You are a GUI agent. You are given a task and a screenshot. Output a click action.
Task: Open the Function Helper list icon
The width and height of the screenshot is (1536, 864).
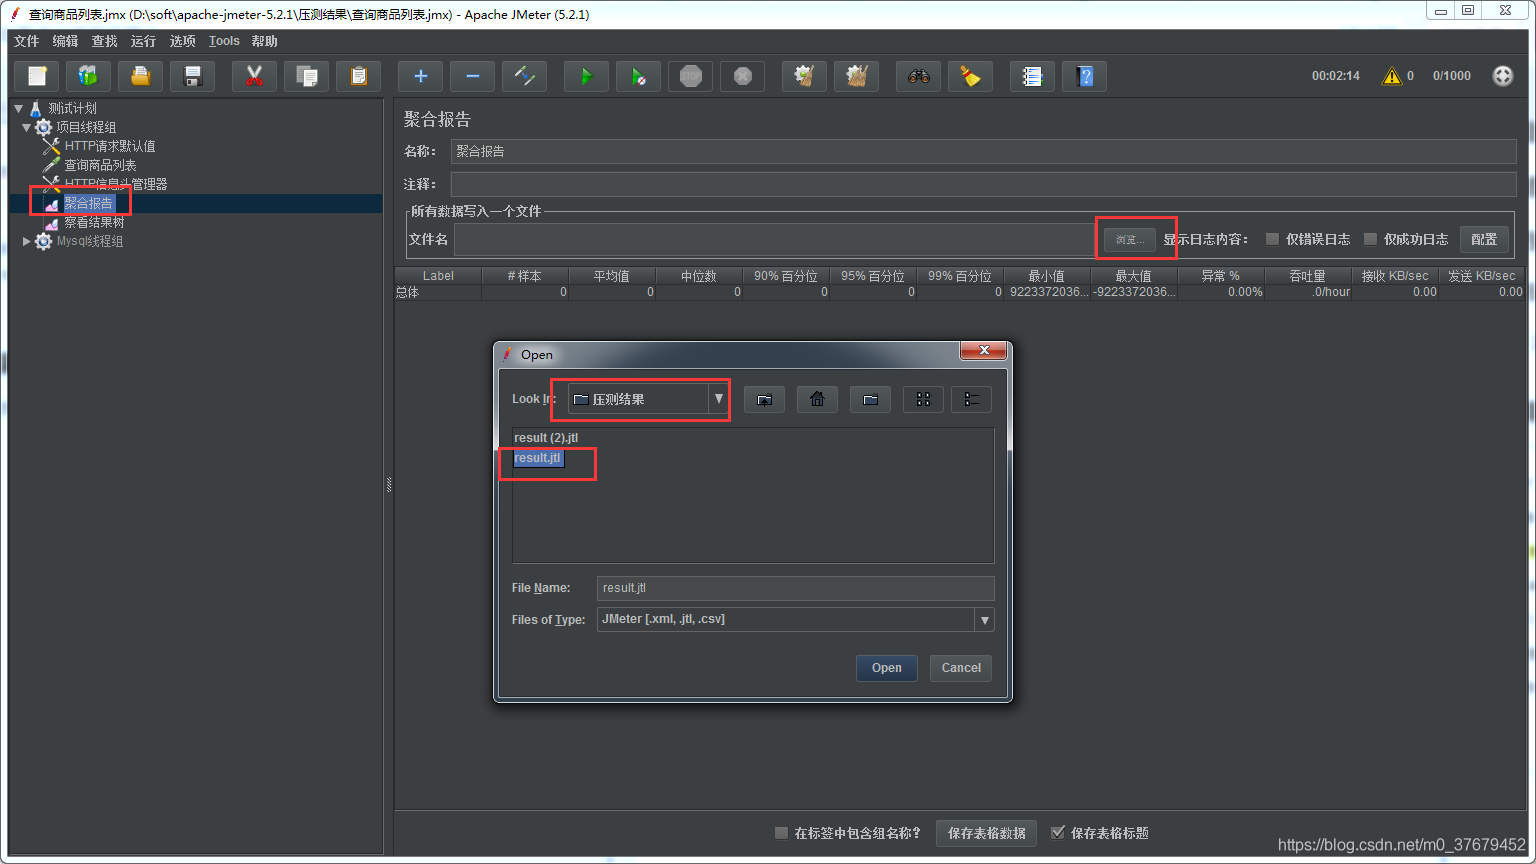pyautogui.click(x=1033, y=76)
